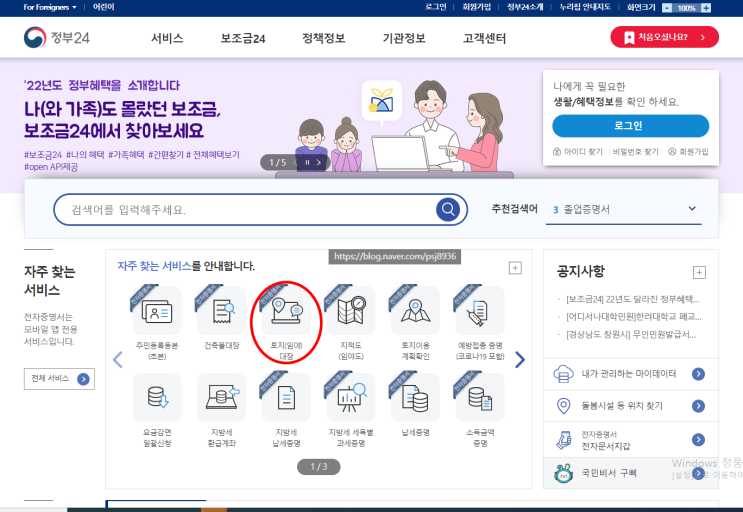The height and width of the screenshot is (512, 743).
Task: Click the red 처음오셨나요? button
Action: (x=664, y=37)
